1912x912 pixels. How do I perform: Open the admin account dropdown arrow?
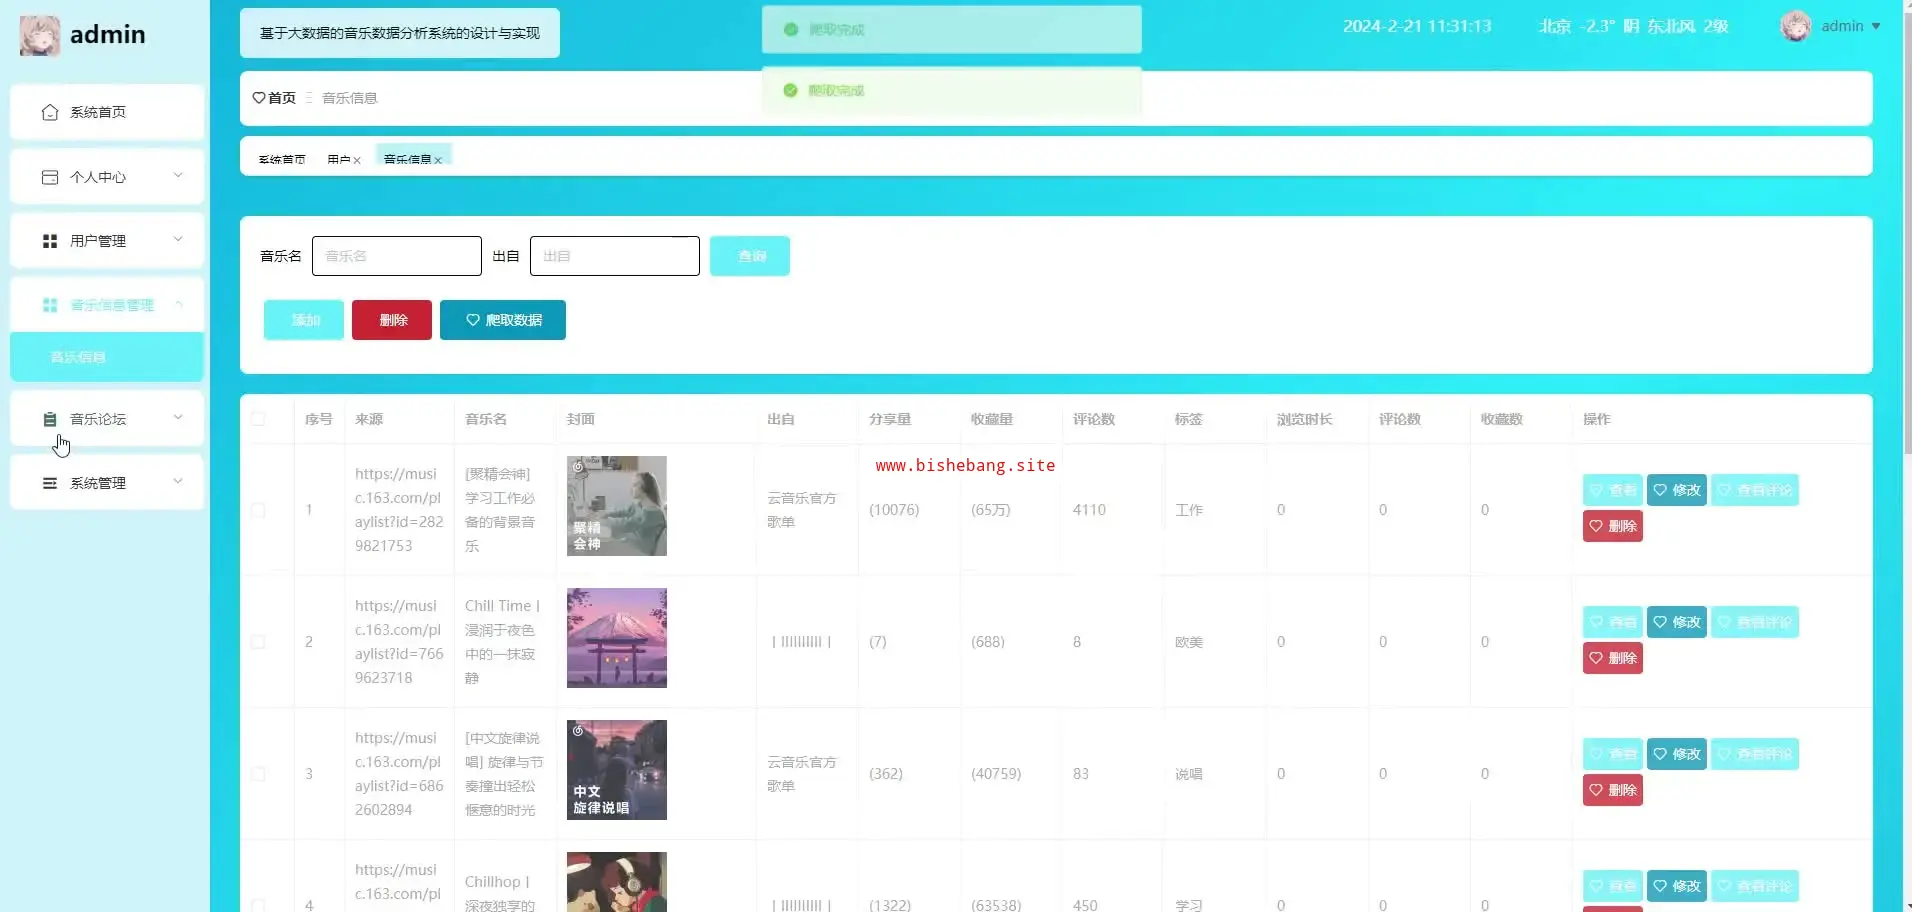1876,26
